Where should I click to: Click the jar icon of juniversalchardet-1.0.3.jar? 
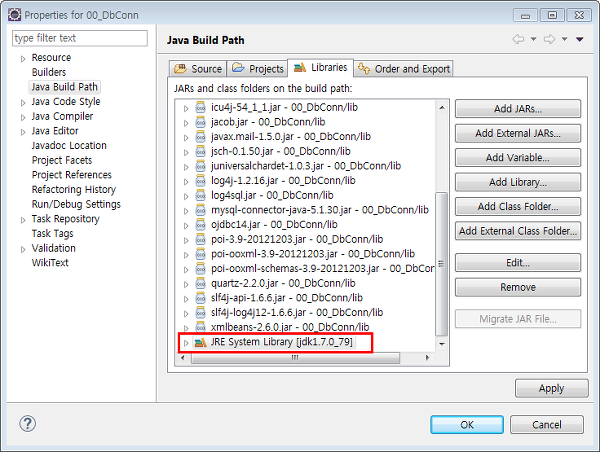coord(201,166)
